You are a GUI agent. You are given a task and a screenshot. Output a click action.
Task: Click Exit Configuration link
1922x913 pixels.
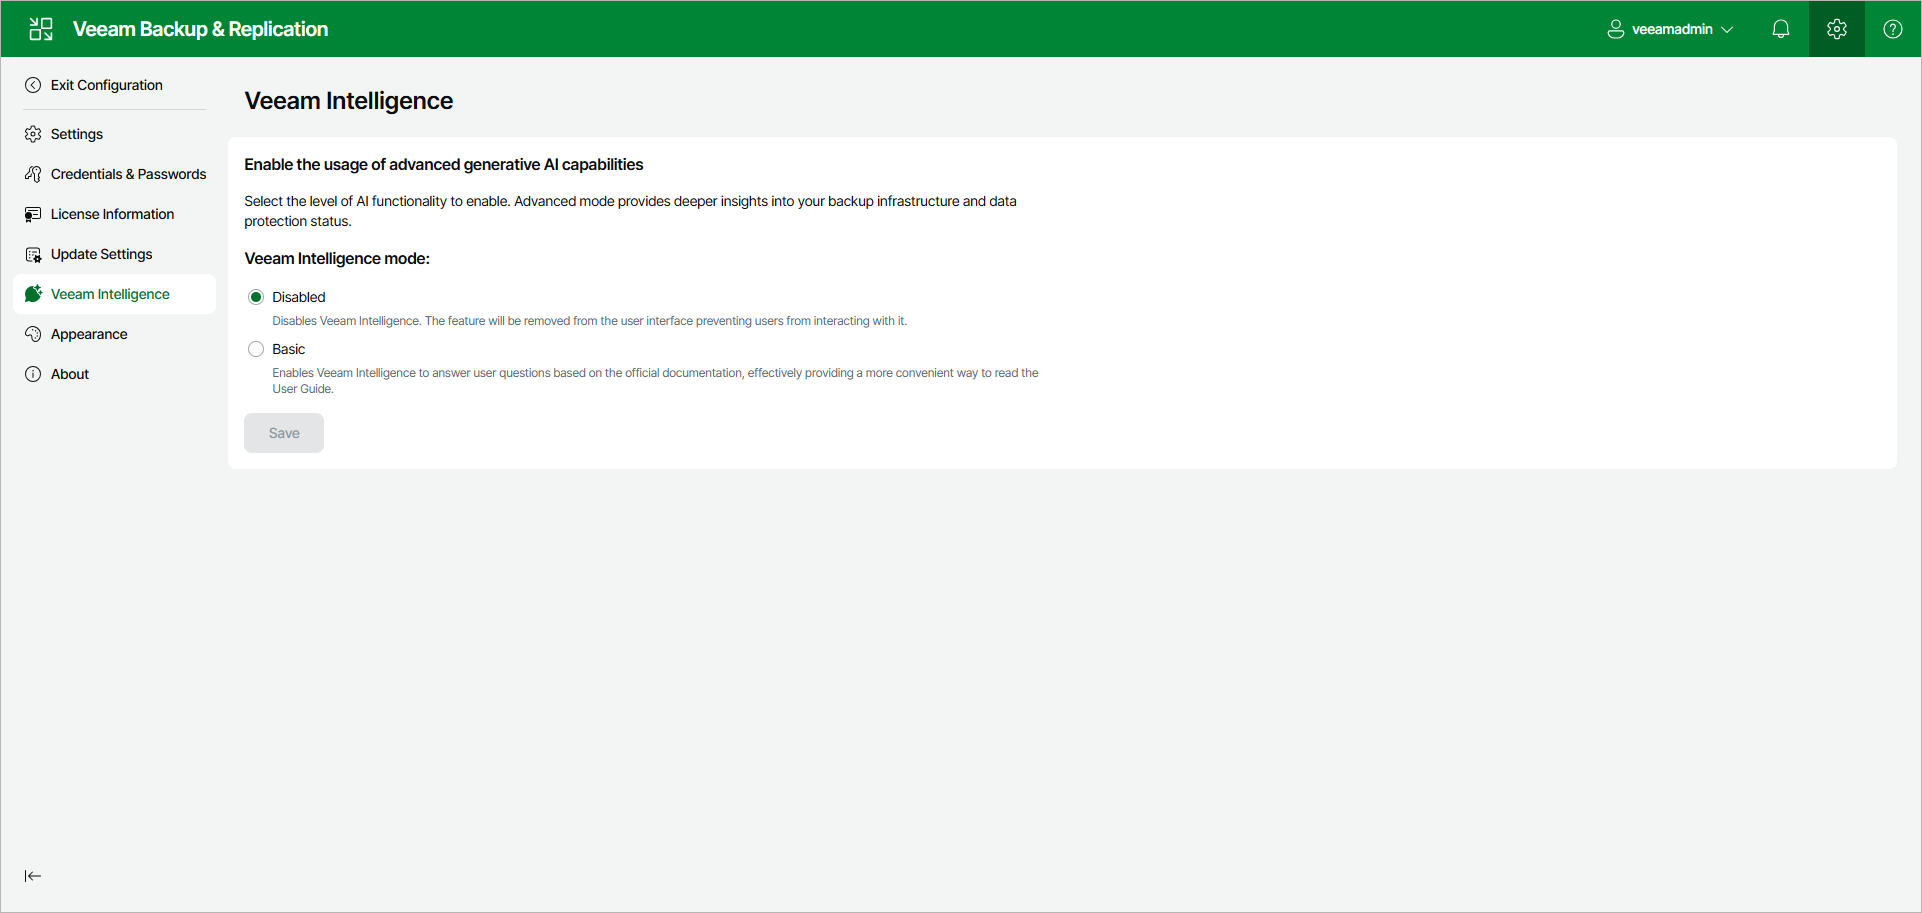[x=107, y=85]
